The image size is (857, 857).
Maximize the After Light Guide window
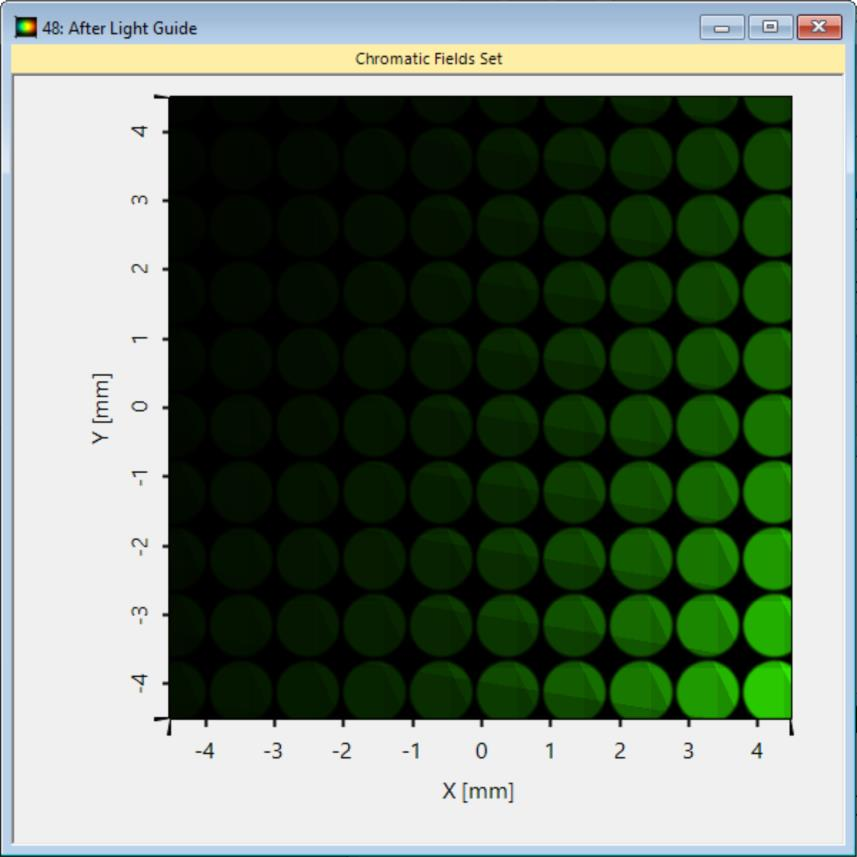pos(770,27)
